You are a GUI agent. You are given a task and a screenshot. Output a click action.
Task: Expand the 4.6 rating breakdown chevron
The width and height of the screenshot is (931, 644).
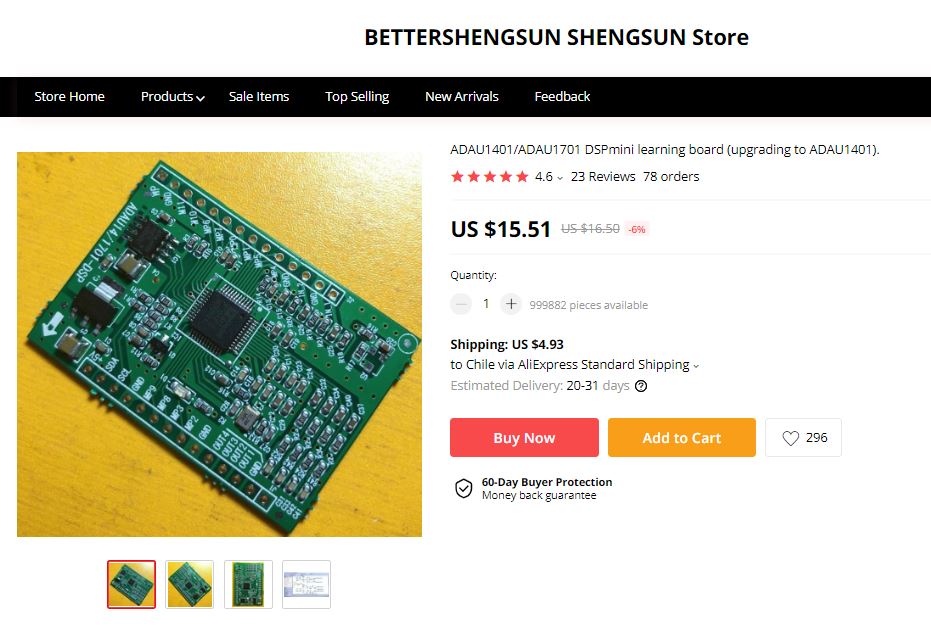[x=560, y=177]
